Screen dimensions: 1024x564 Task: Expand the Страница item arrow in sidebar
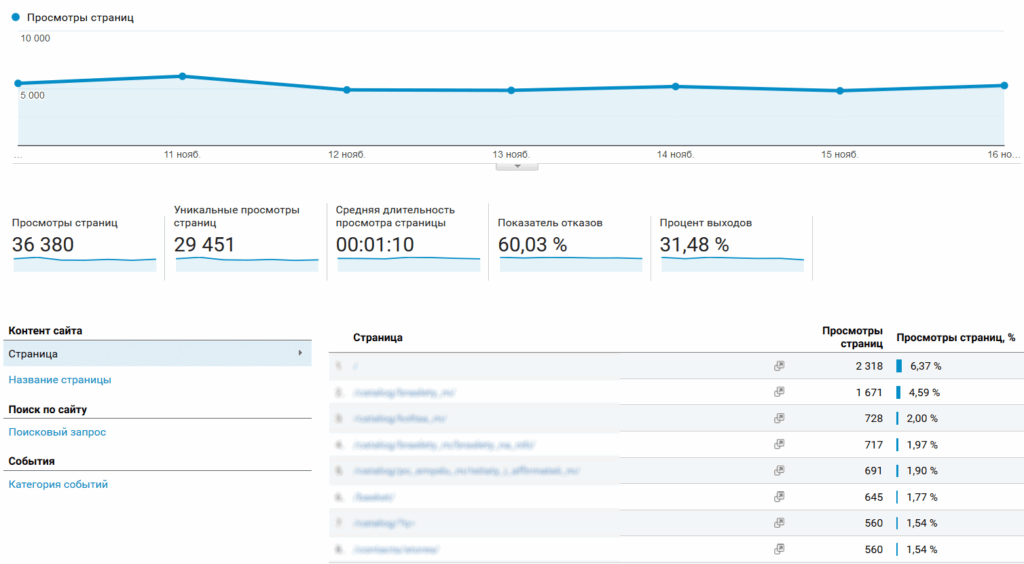point(300,354)
